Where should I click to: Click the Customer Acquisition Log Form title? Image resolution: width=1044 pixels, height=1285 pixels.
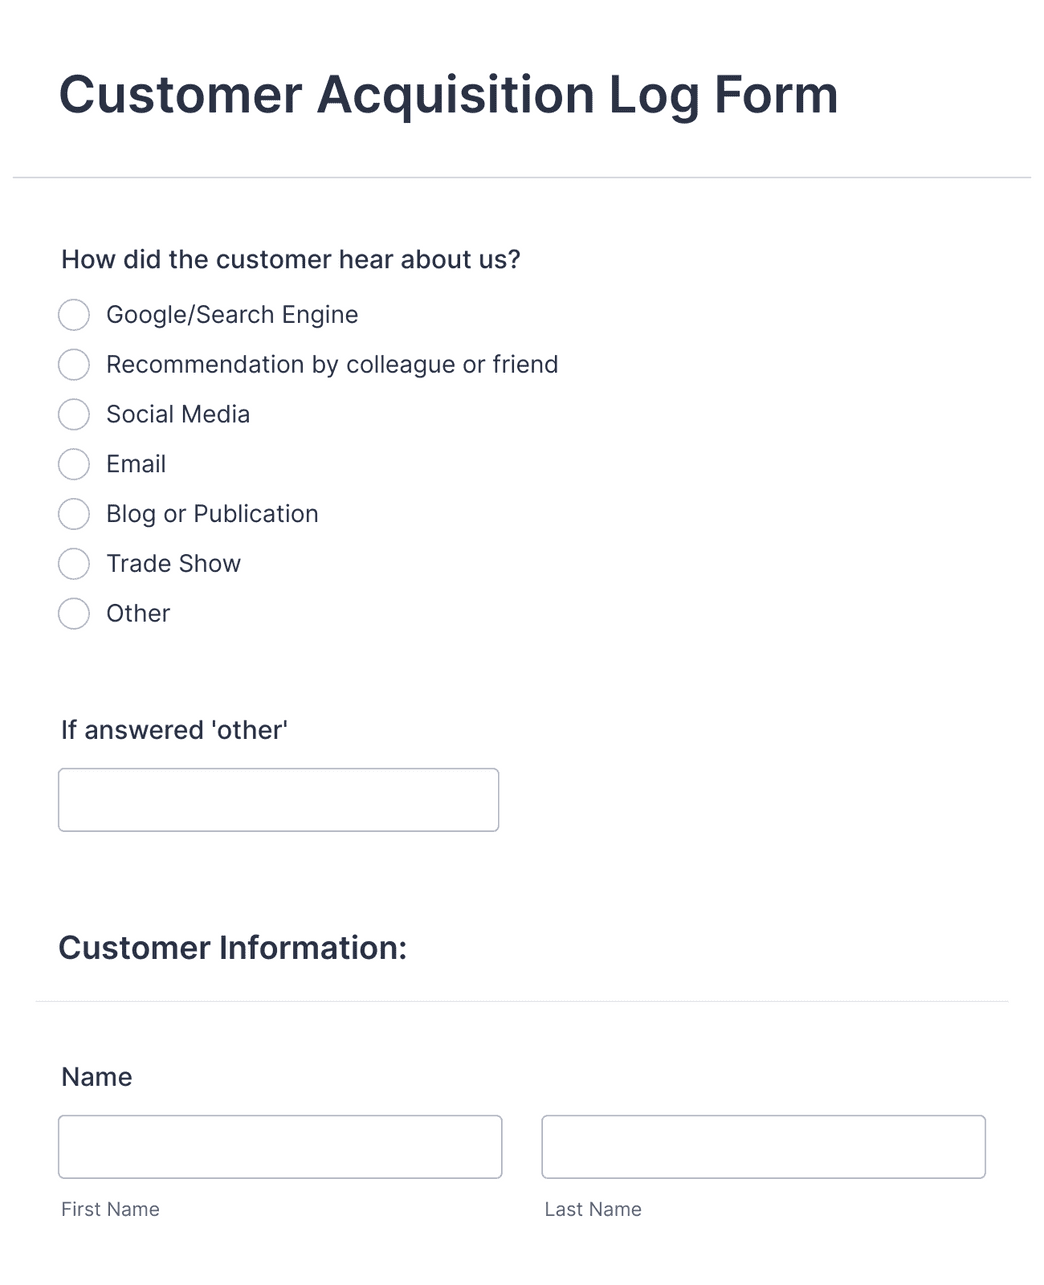(448, 95)
